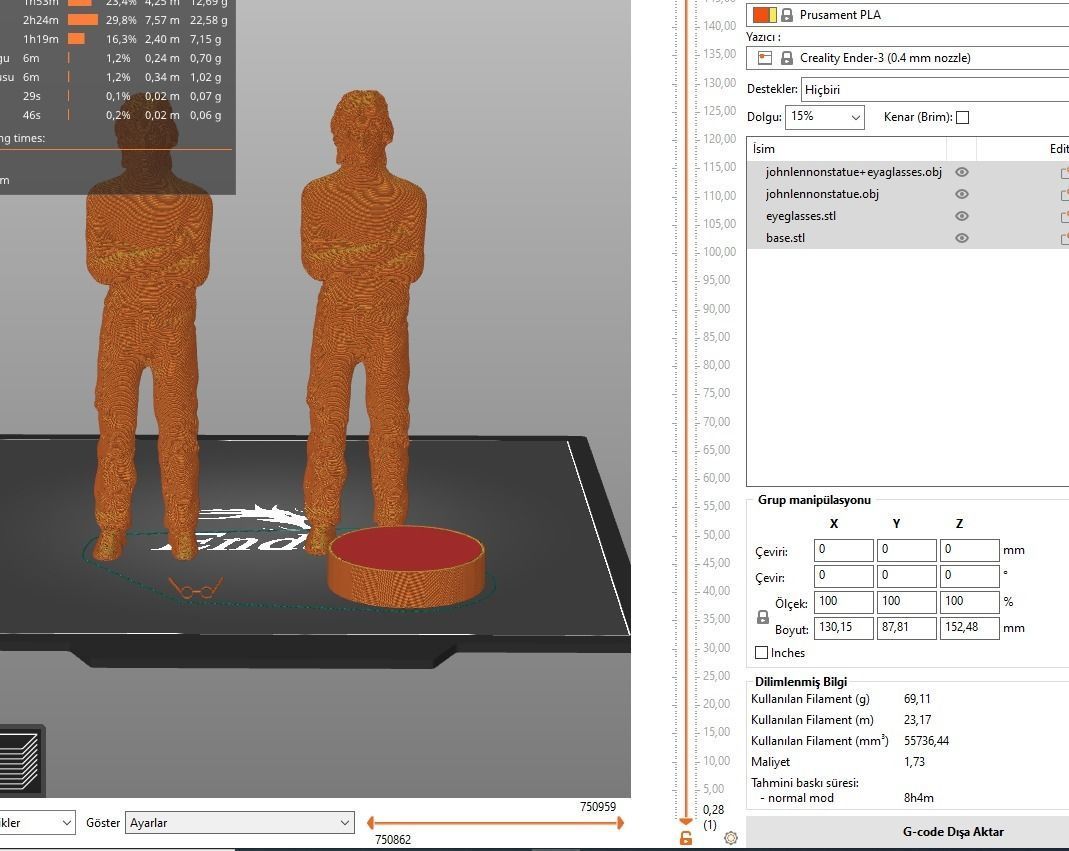Viewport: 1069px width, 851px height.
Task: Hide base.stl using its eye icon
Action: [962, 238]
